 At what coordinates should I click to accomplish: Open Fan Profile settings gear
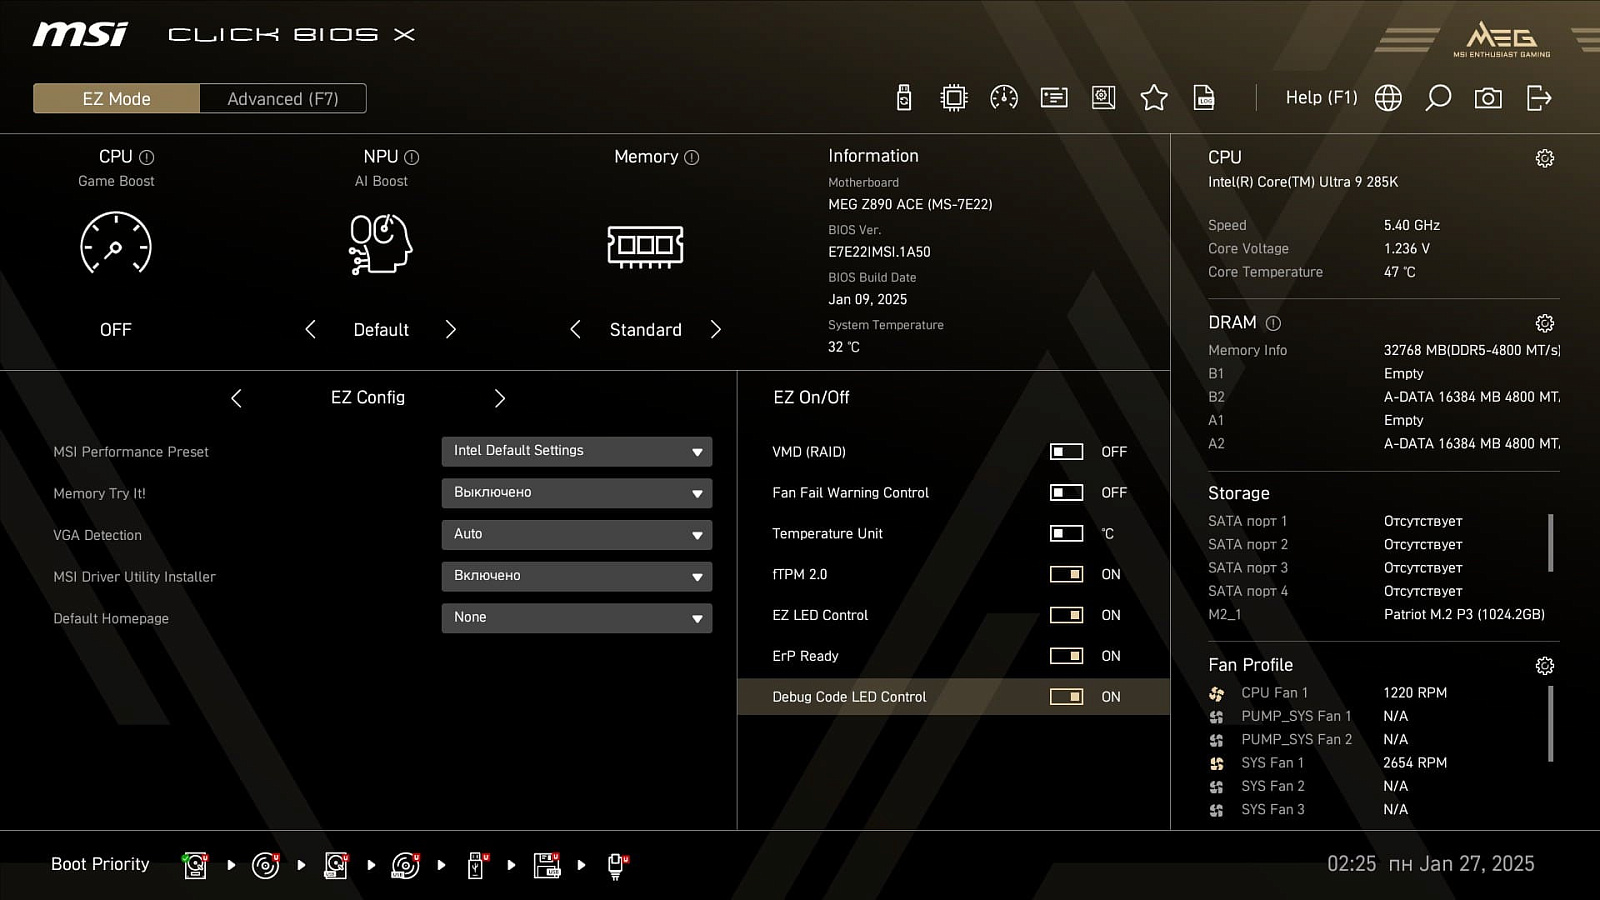(1545, 666)
